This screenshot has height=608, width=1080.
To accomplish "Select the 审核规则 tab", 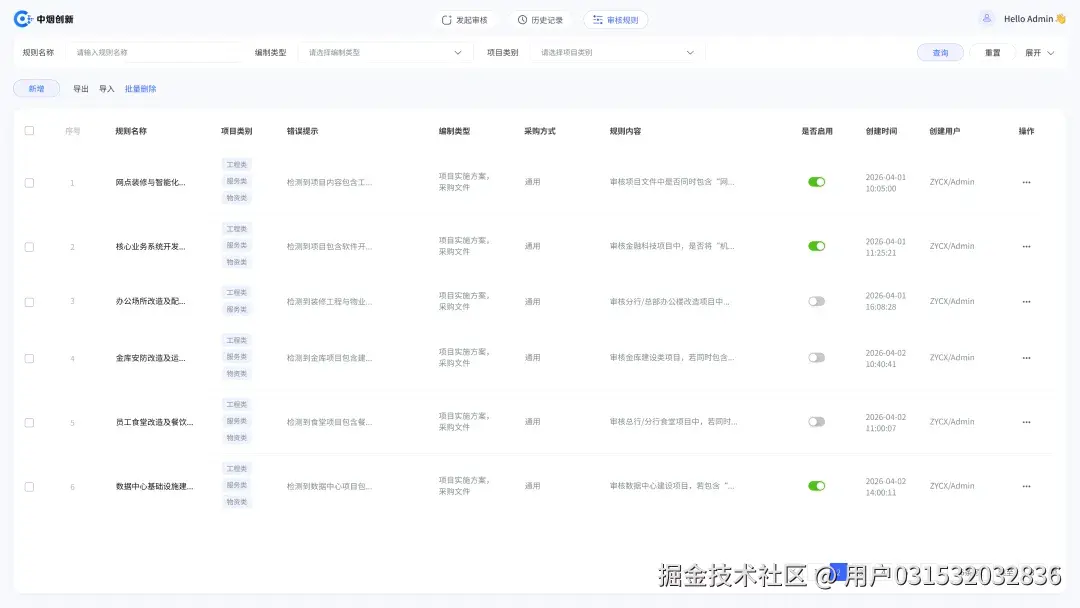I will click(x=615, y=18).
